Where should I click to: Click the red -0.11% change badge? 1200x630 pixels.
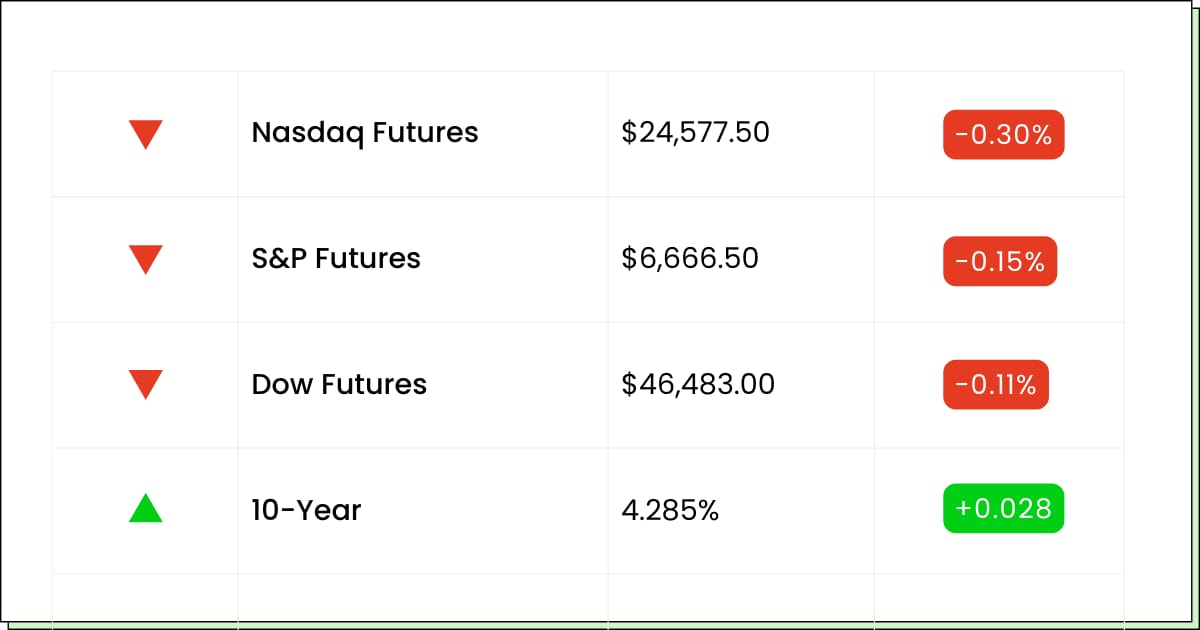pyautogui.click(x=995, y=385)
